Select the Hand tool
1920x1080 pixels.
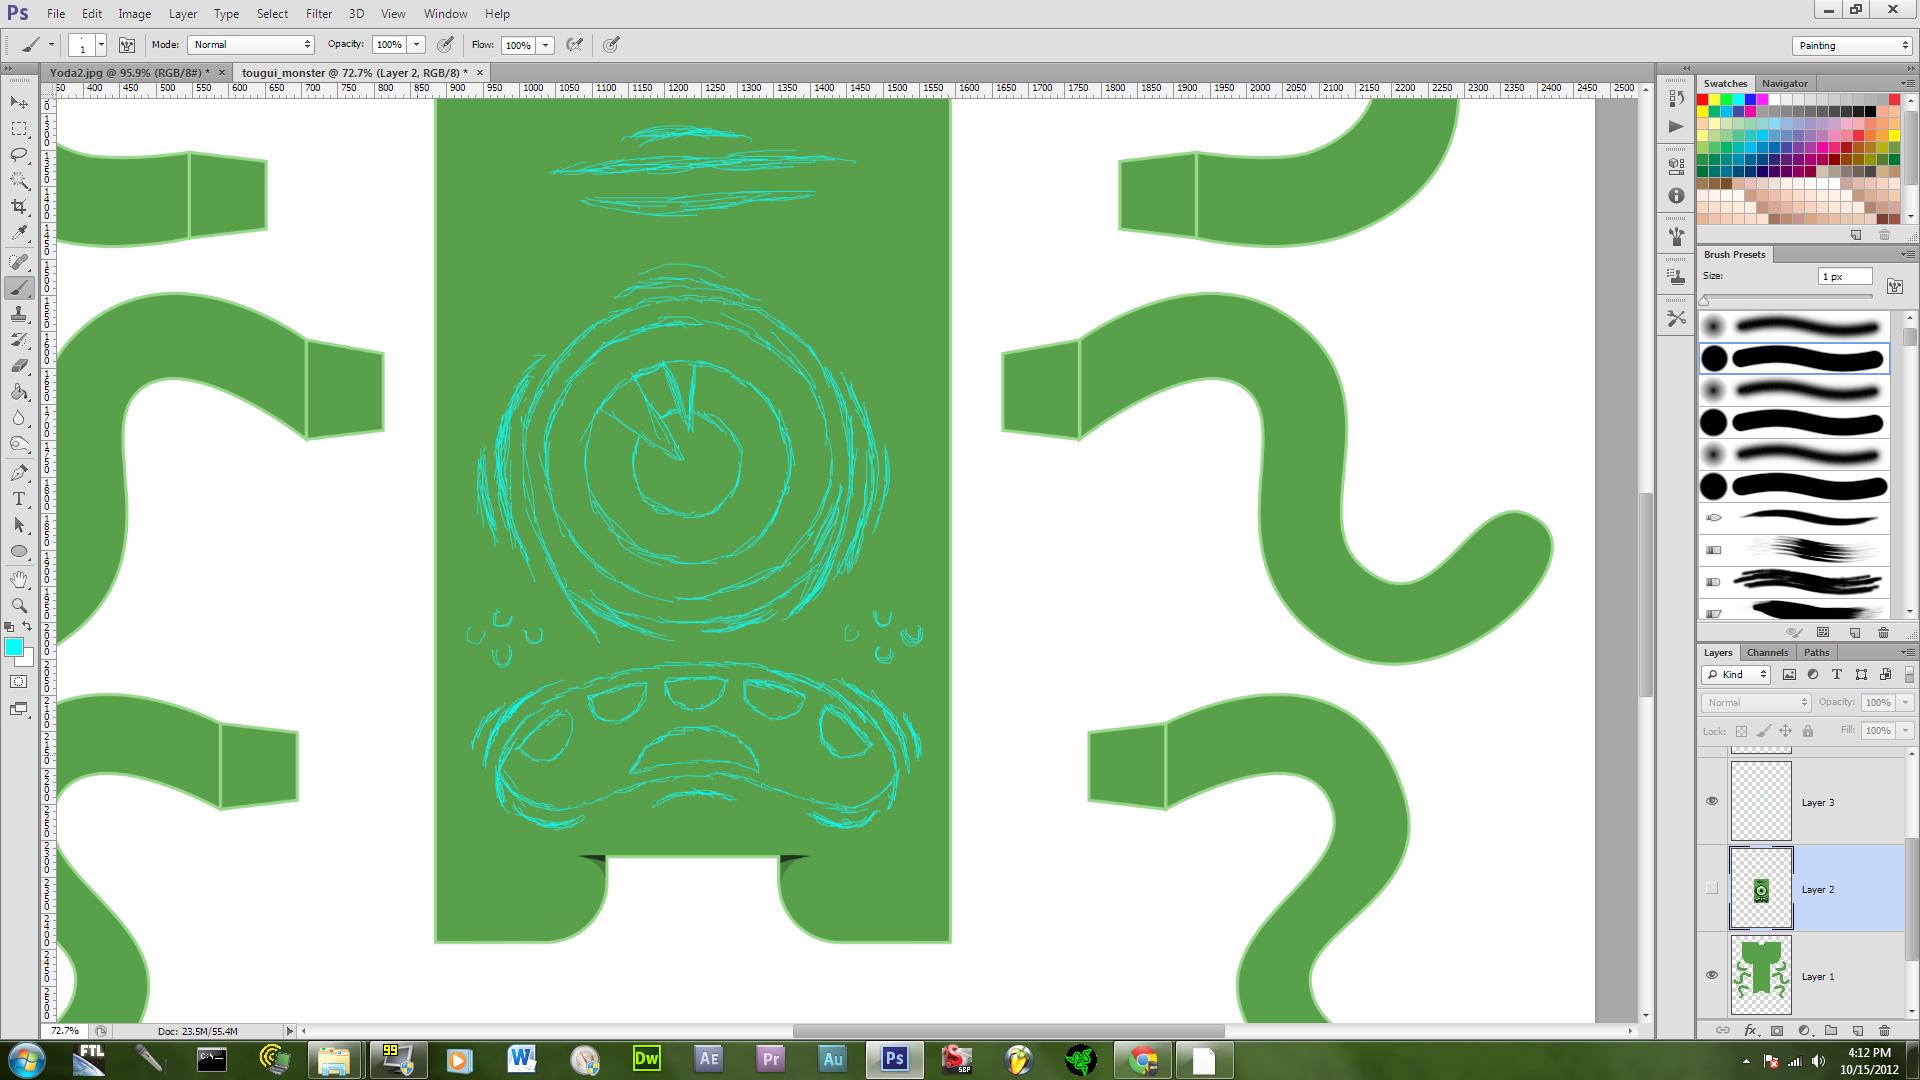point(19,579)
